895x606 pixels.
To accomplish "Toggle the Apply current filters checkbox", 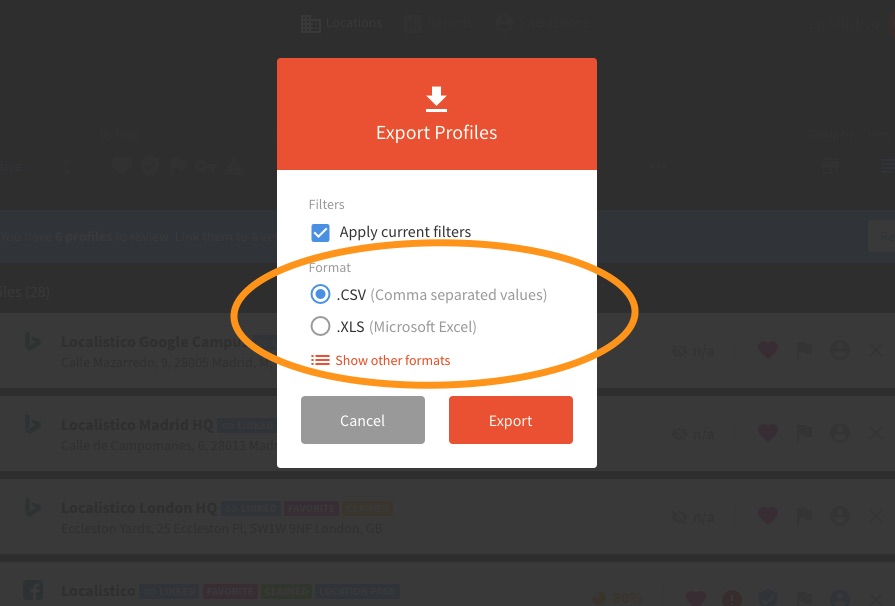I will click(x=320, y=232).
